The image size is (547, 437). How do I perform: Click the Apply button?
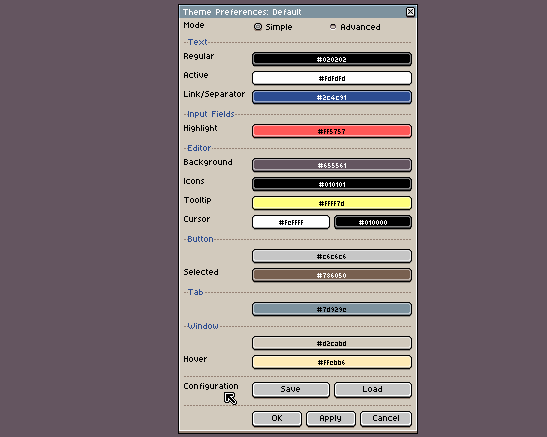331,419
